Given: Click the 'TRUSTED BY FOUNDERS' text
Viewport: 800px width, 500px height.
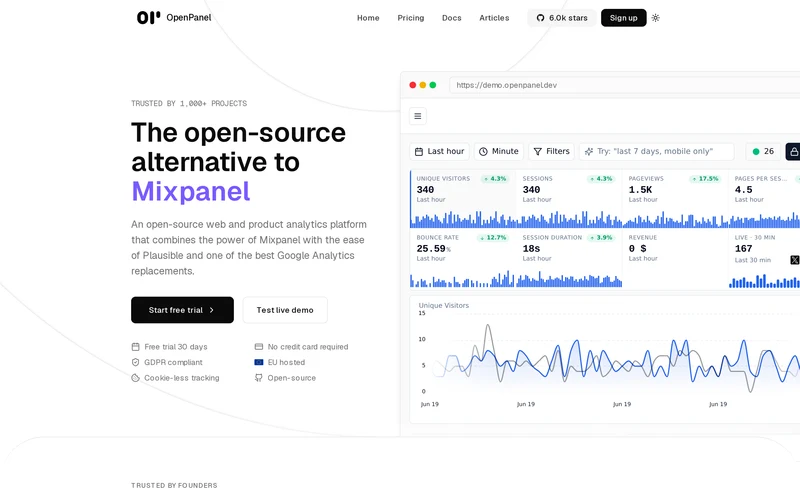Looking at the screenshot, I should coord(174,485).
